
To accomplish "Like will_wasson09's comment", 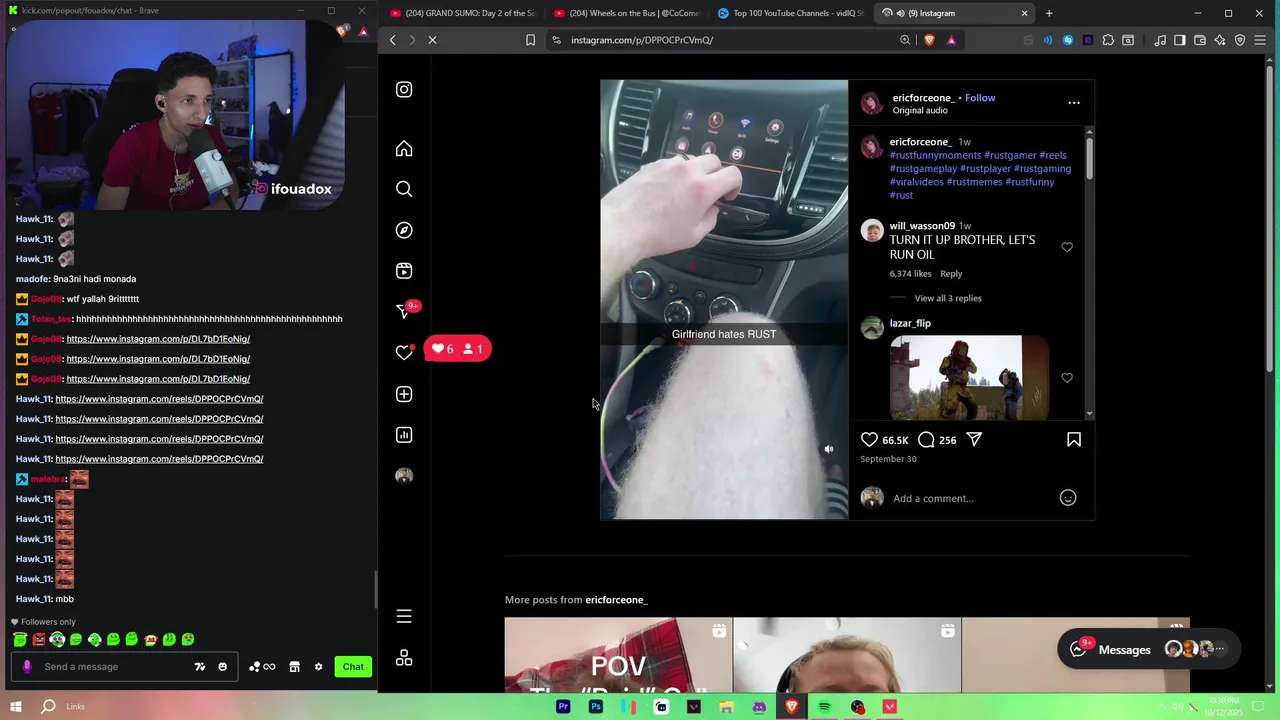I will point(1067,247).
